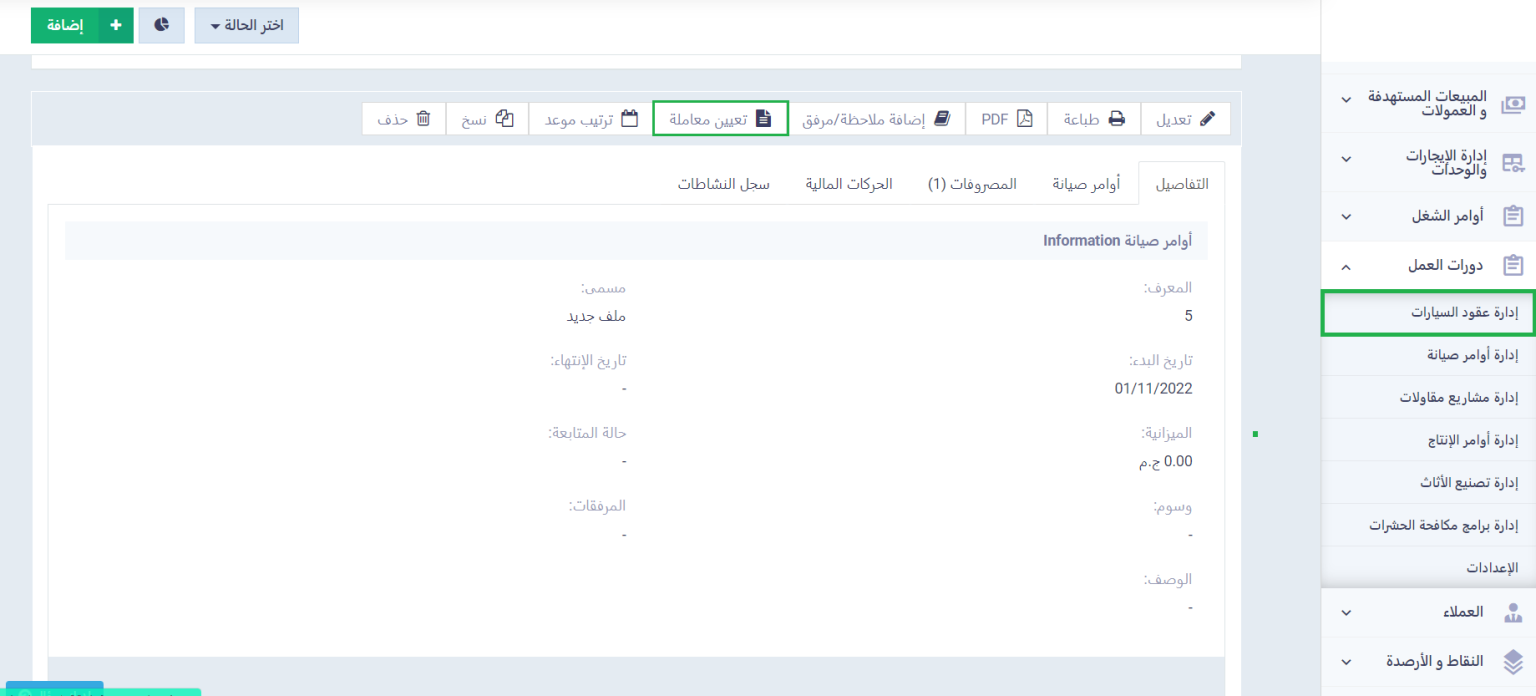Switch to the Expenses (المصروفات) tab
The height and width of the screenshot is (696, 1536).
pos(972,185)
